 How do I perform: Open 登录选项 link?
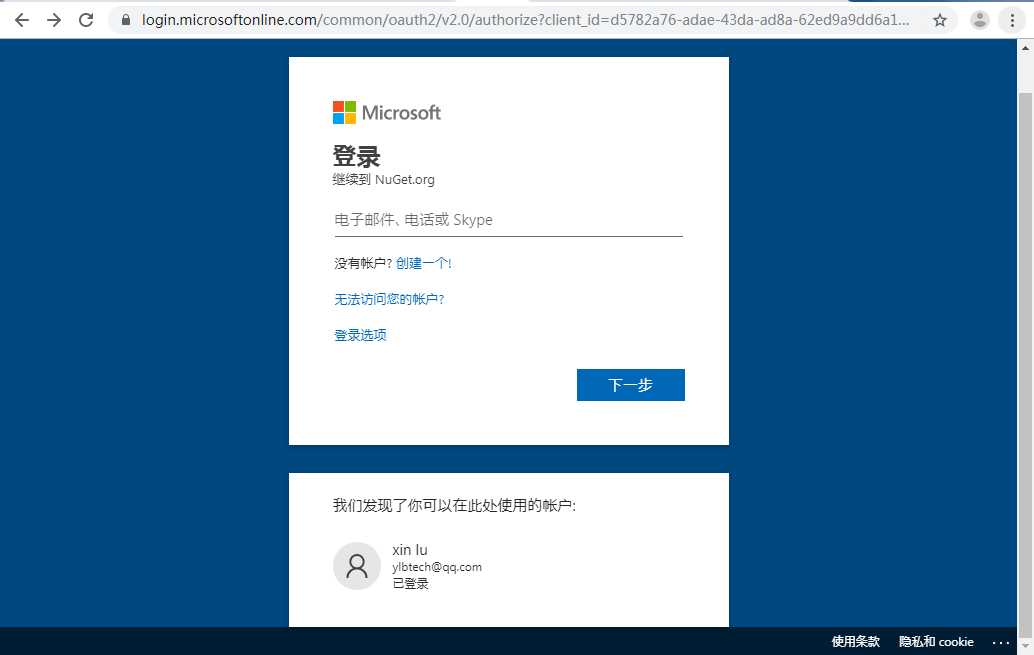tap(360, 335)
